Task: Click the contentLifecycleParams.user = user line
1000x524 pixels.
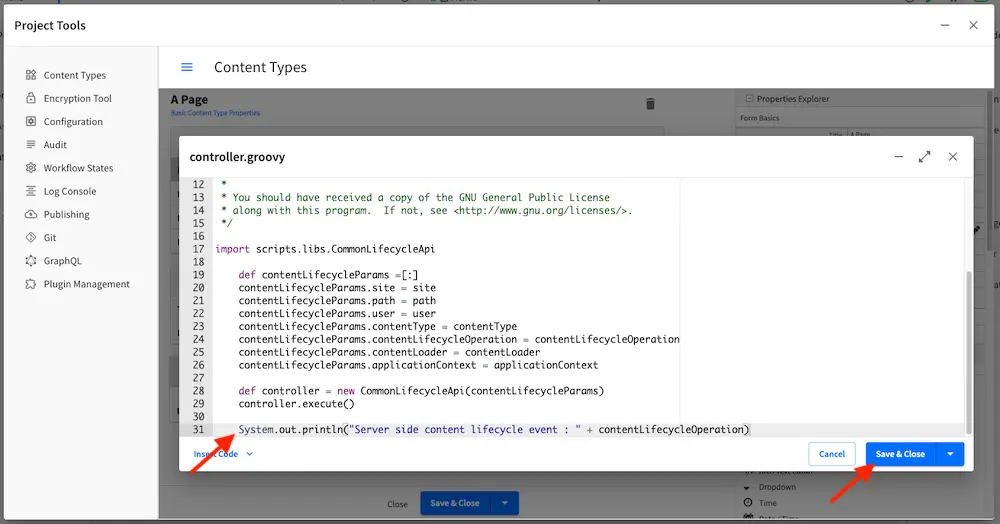Action: point(337,314)
